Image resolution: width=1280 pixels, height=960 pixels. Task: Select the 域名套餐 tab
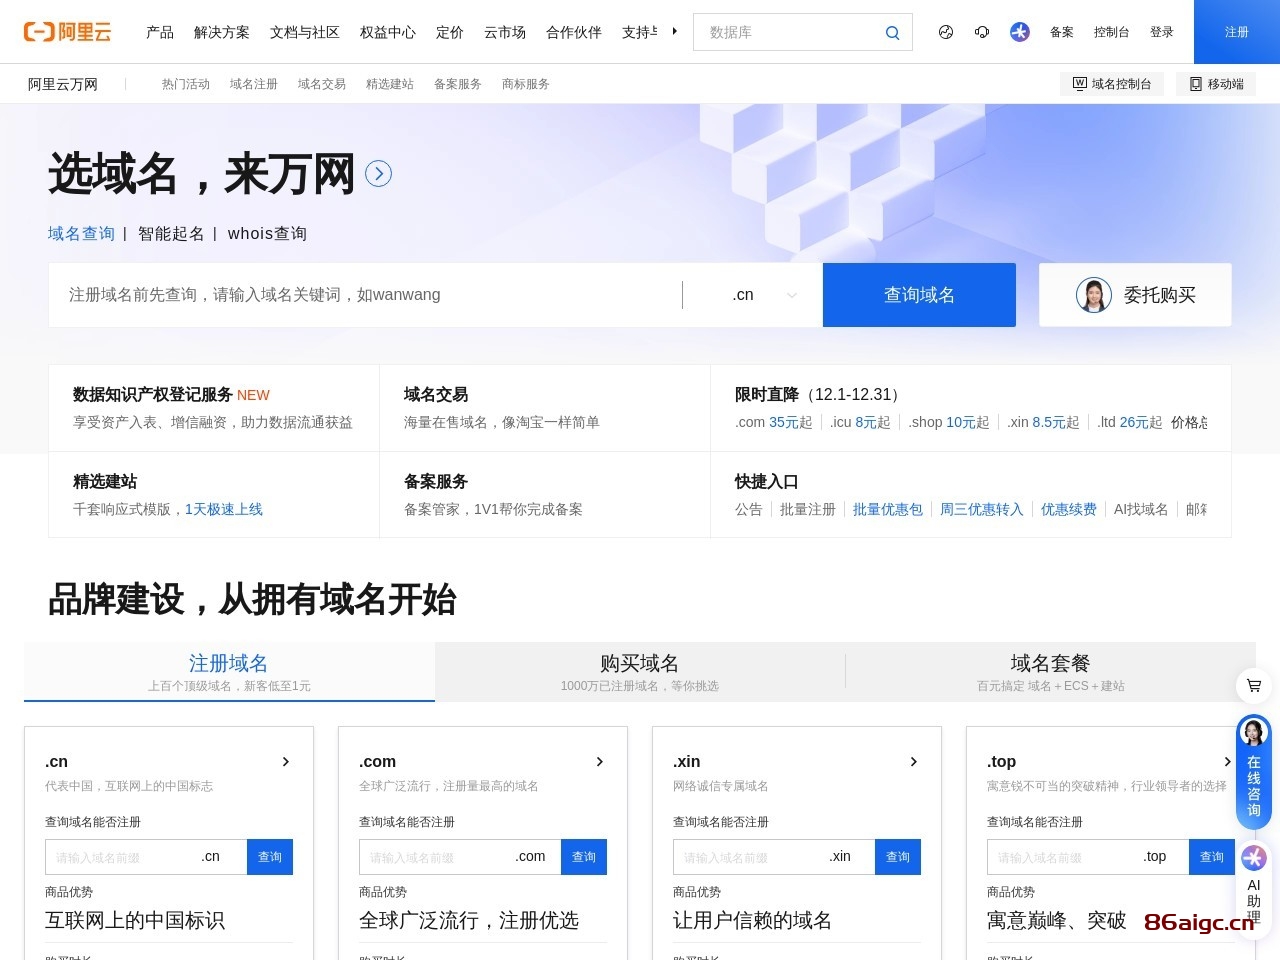[1050, 672]
